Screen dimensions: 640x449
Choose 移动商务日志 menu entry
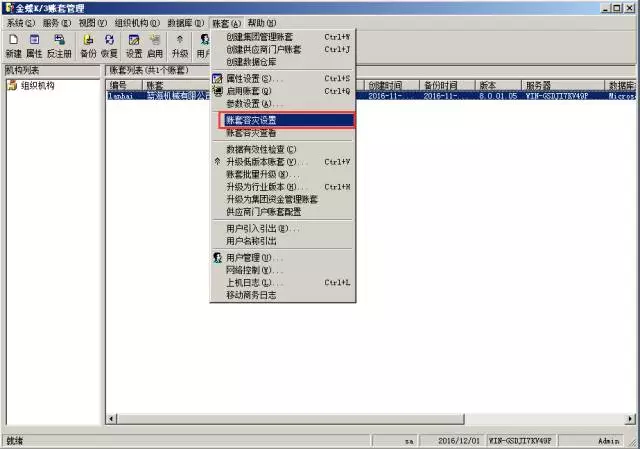pos(282,295)
